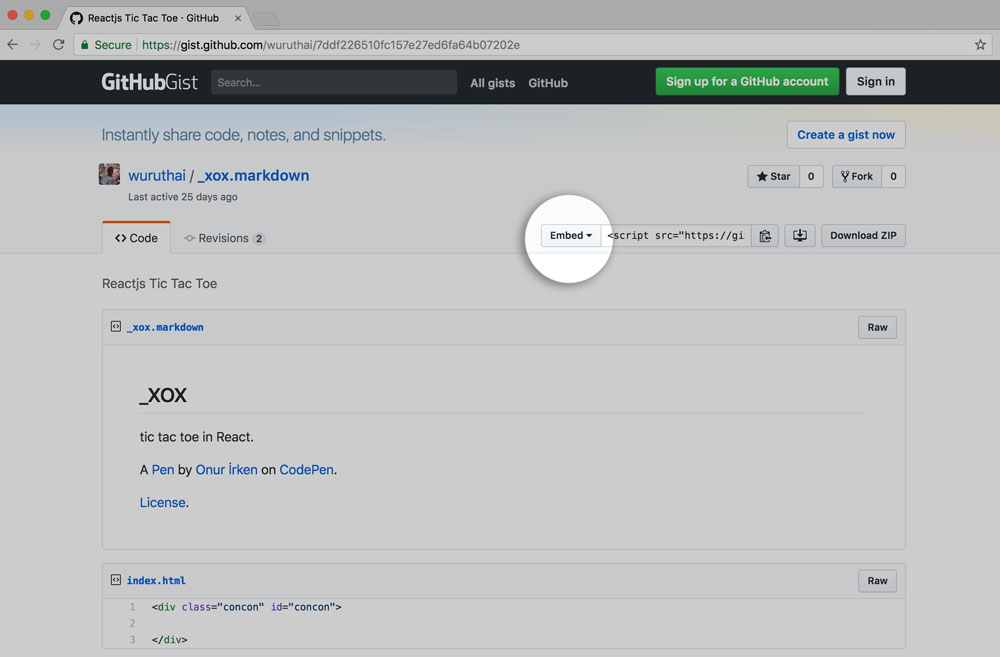Image resolution: width=1000 pixels, height=657 pixels.
Task: Open the Embed dropdown
Action: click(570, 235)
